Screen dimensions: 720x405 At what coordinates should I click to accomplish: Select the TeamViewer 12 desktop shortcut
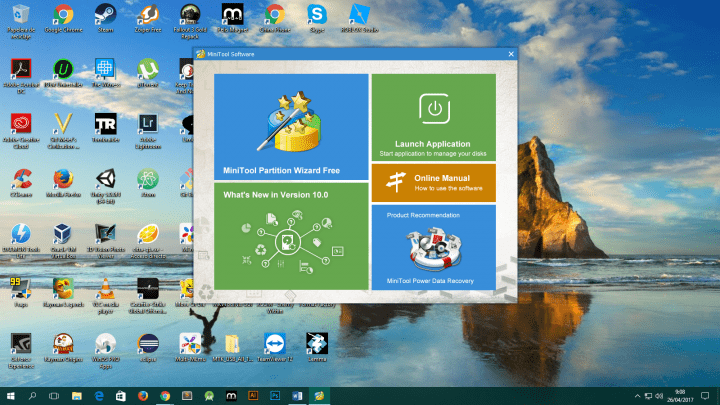click(x=275, y=348)
